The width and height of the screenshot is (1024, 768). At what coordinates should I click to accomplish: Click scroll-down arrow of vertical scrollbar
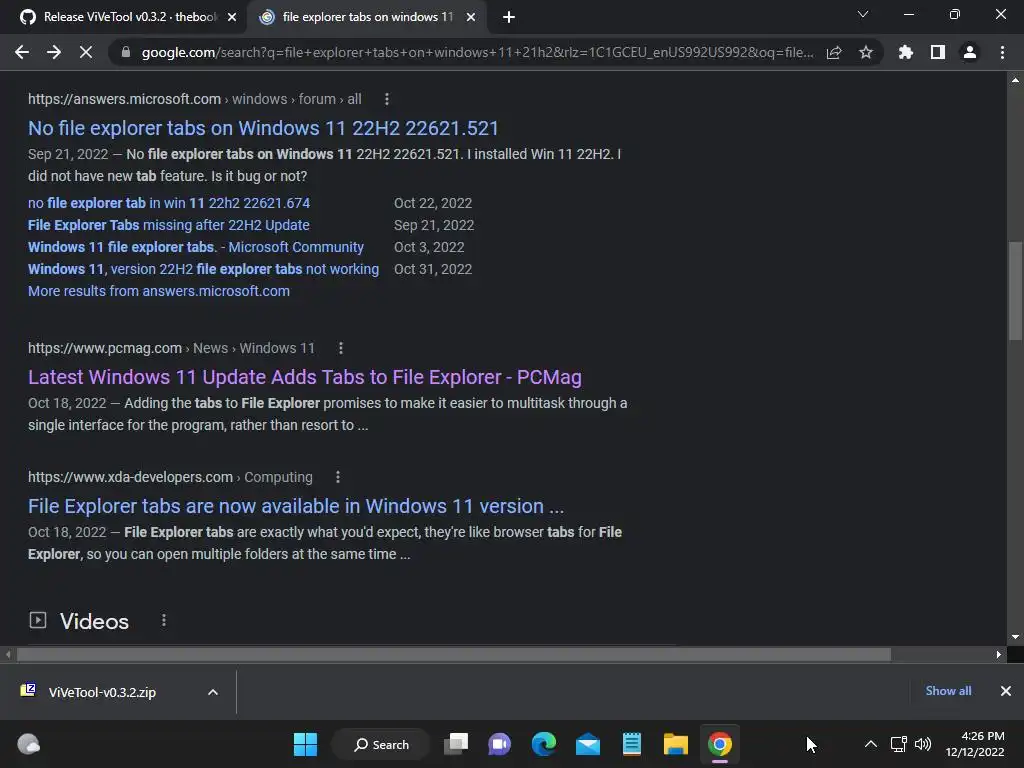(1015, 637)
